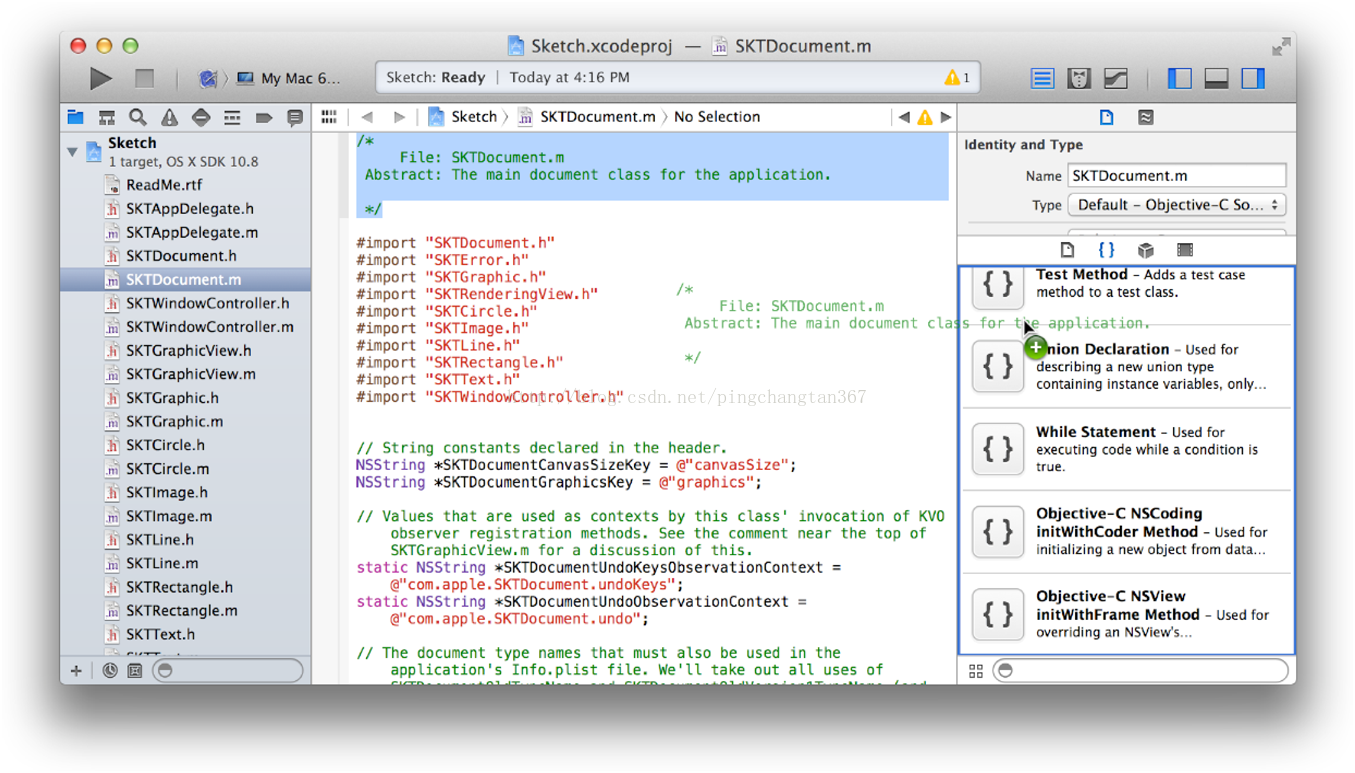The width and height of the screenshot is (1355, 773).
Task: Run the project with the play button
Action: pos(100,77)
